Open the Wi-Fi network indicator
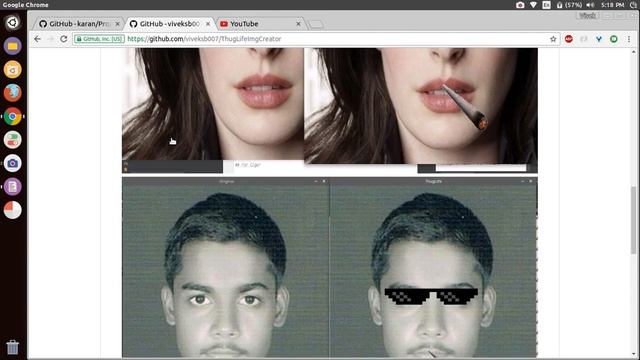The image size is (640, 360). click(533, 5)
